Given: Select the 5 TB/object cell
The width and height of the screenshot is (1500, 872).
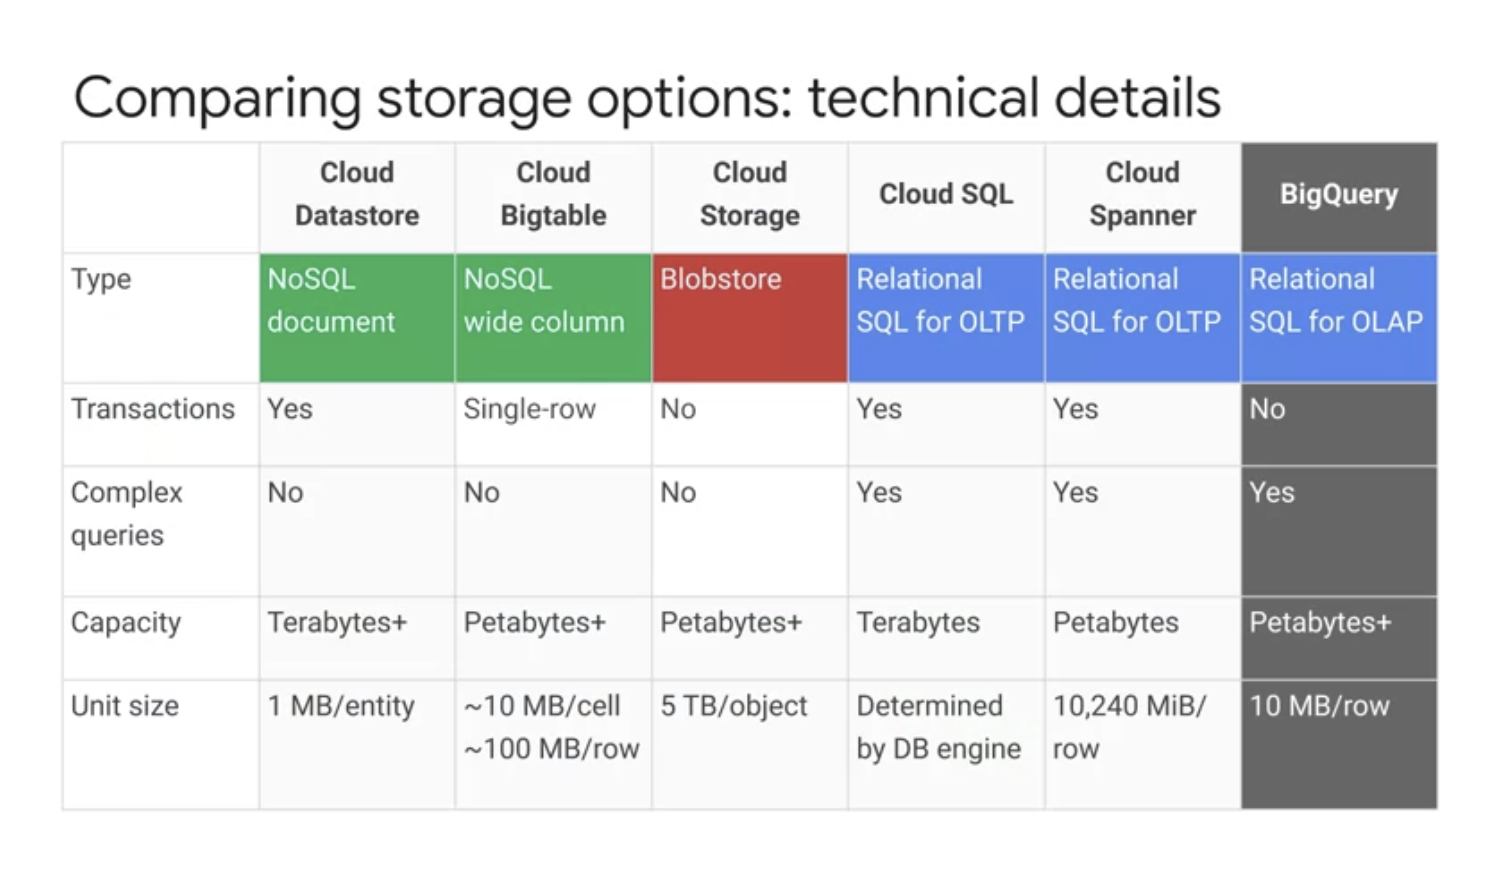Looking at the screenshot, I should click(x=749, y=745).
